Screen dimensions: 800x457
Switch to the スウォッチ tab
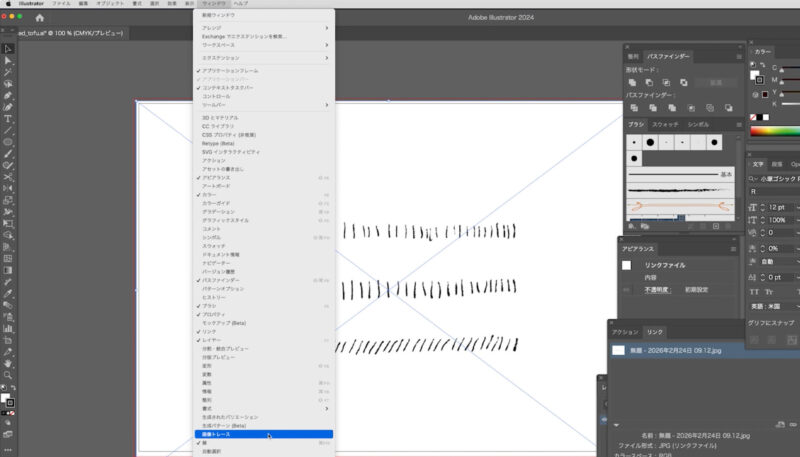[665, 124]
